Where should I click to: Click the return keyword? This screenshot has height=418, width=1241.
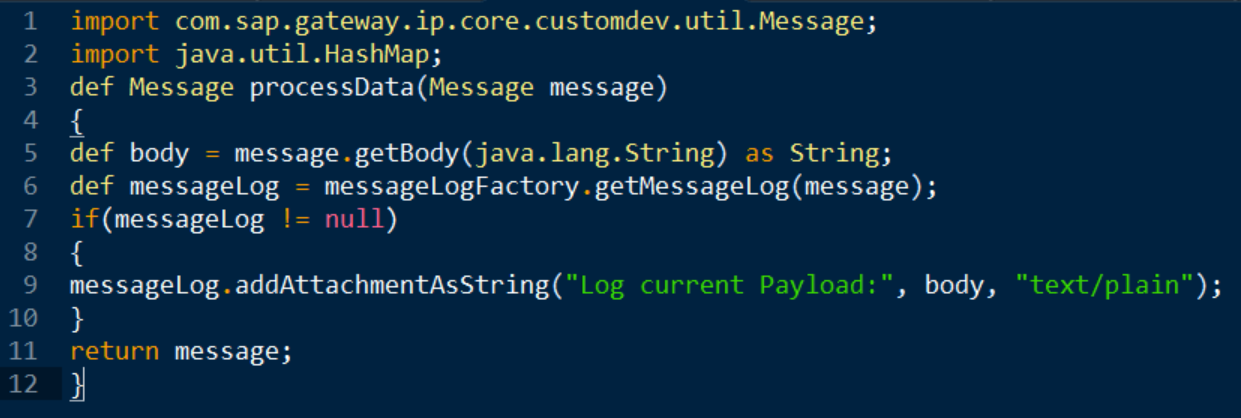click(x=114, y=352)
